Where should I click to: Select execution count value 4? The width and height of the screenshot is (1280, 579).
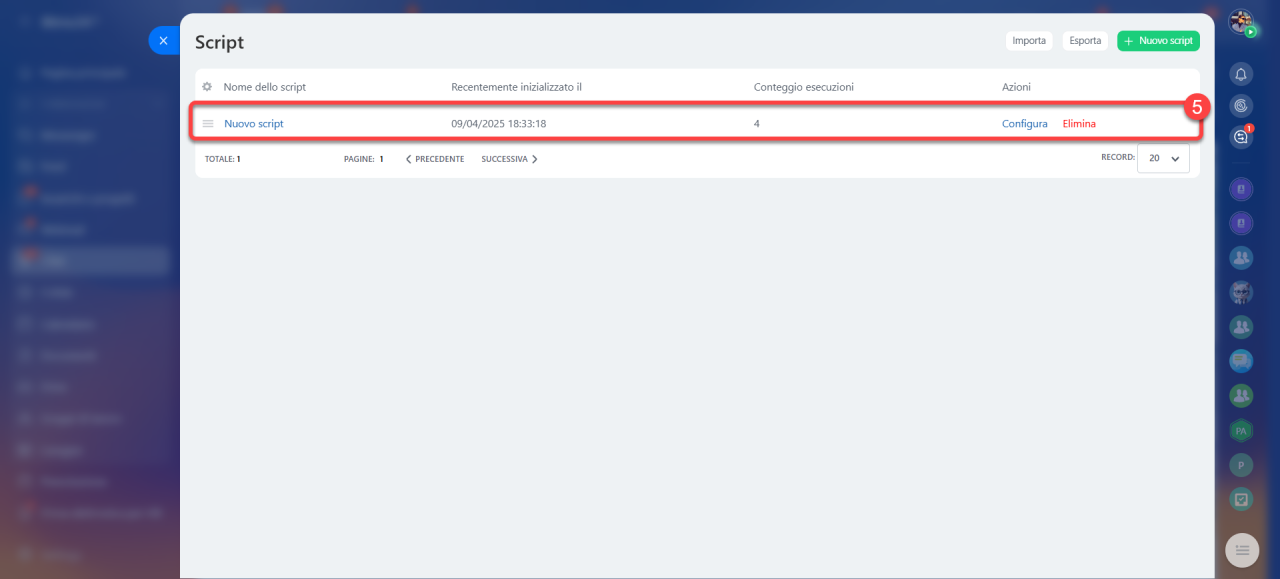point(757,124)
